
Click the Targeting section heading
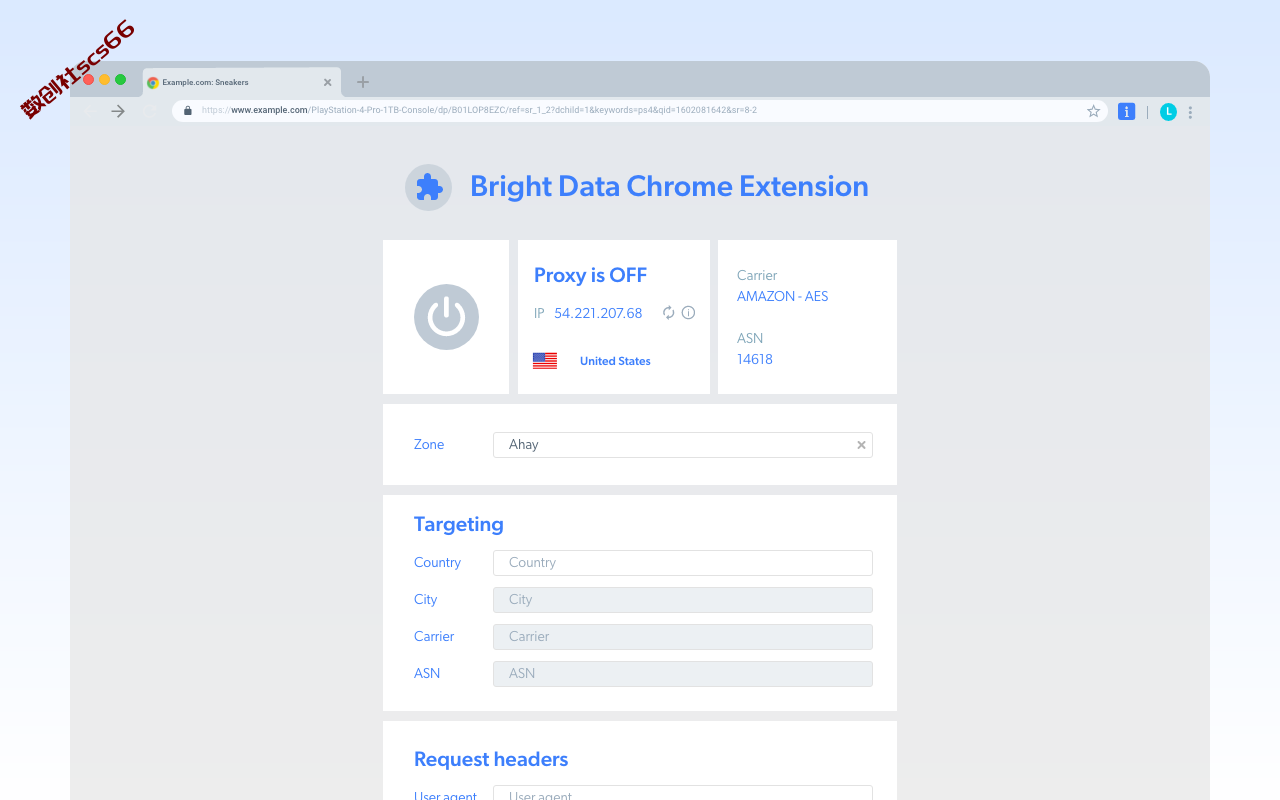(459, 524)
